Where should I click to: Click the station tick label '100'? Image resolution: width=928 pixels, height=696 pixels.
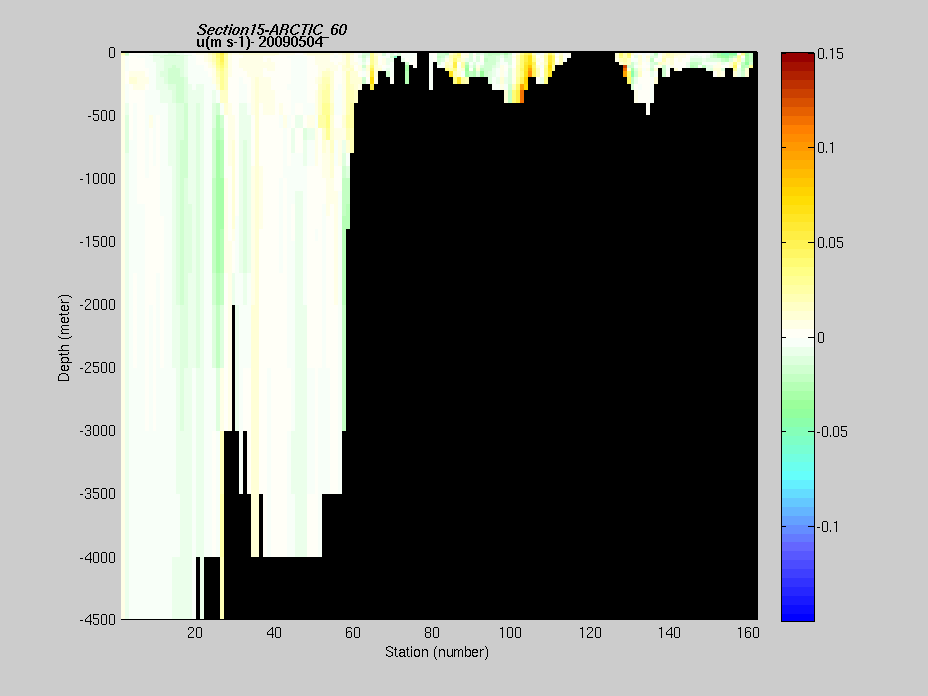pos(510,633)
